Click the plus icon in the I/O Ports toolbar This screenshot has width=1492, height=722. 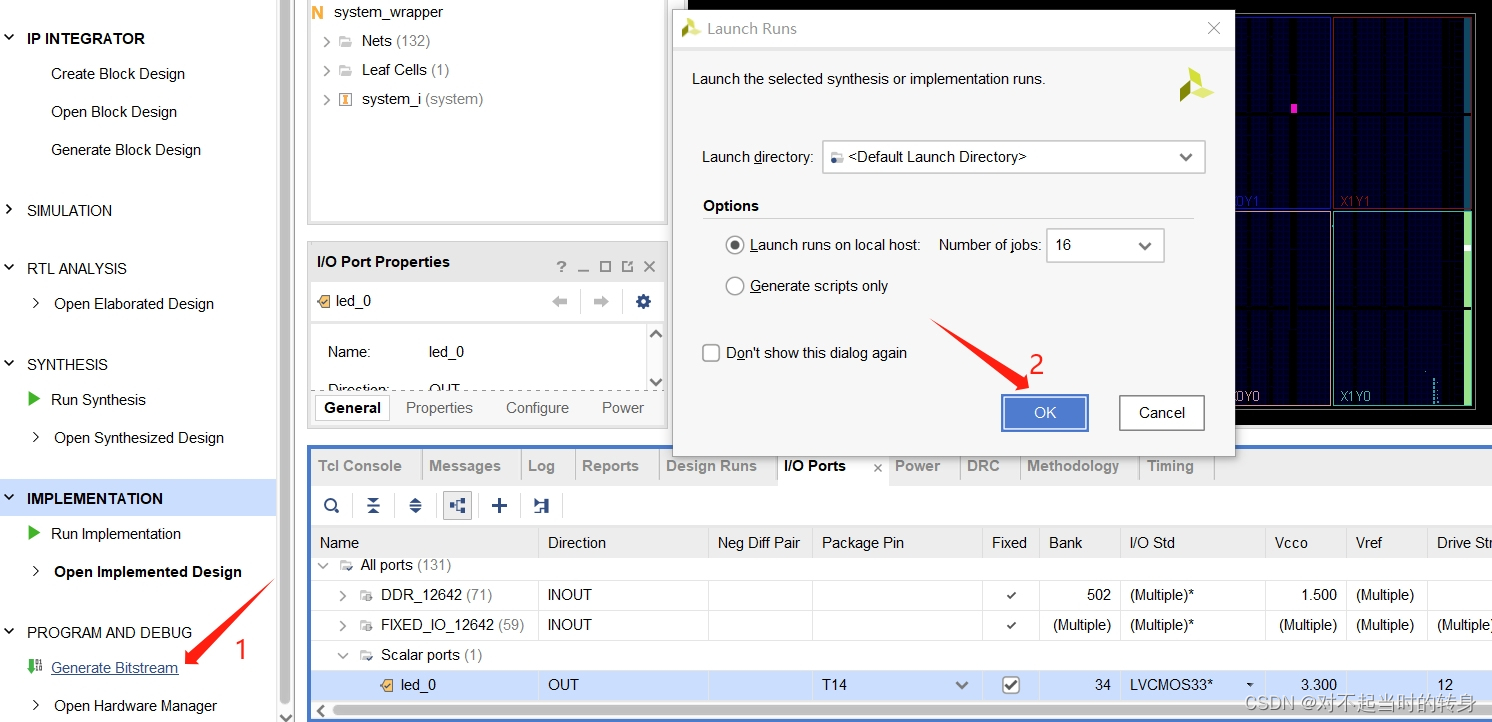(x=500, y=506)
